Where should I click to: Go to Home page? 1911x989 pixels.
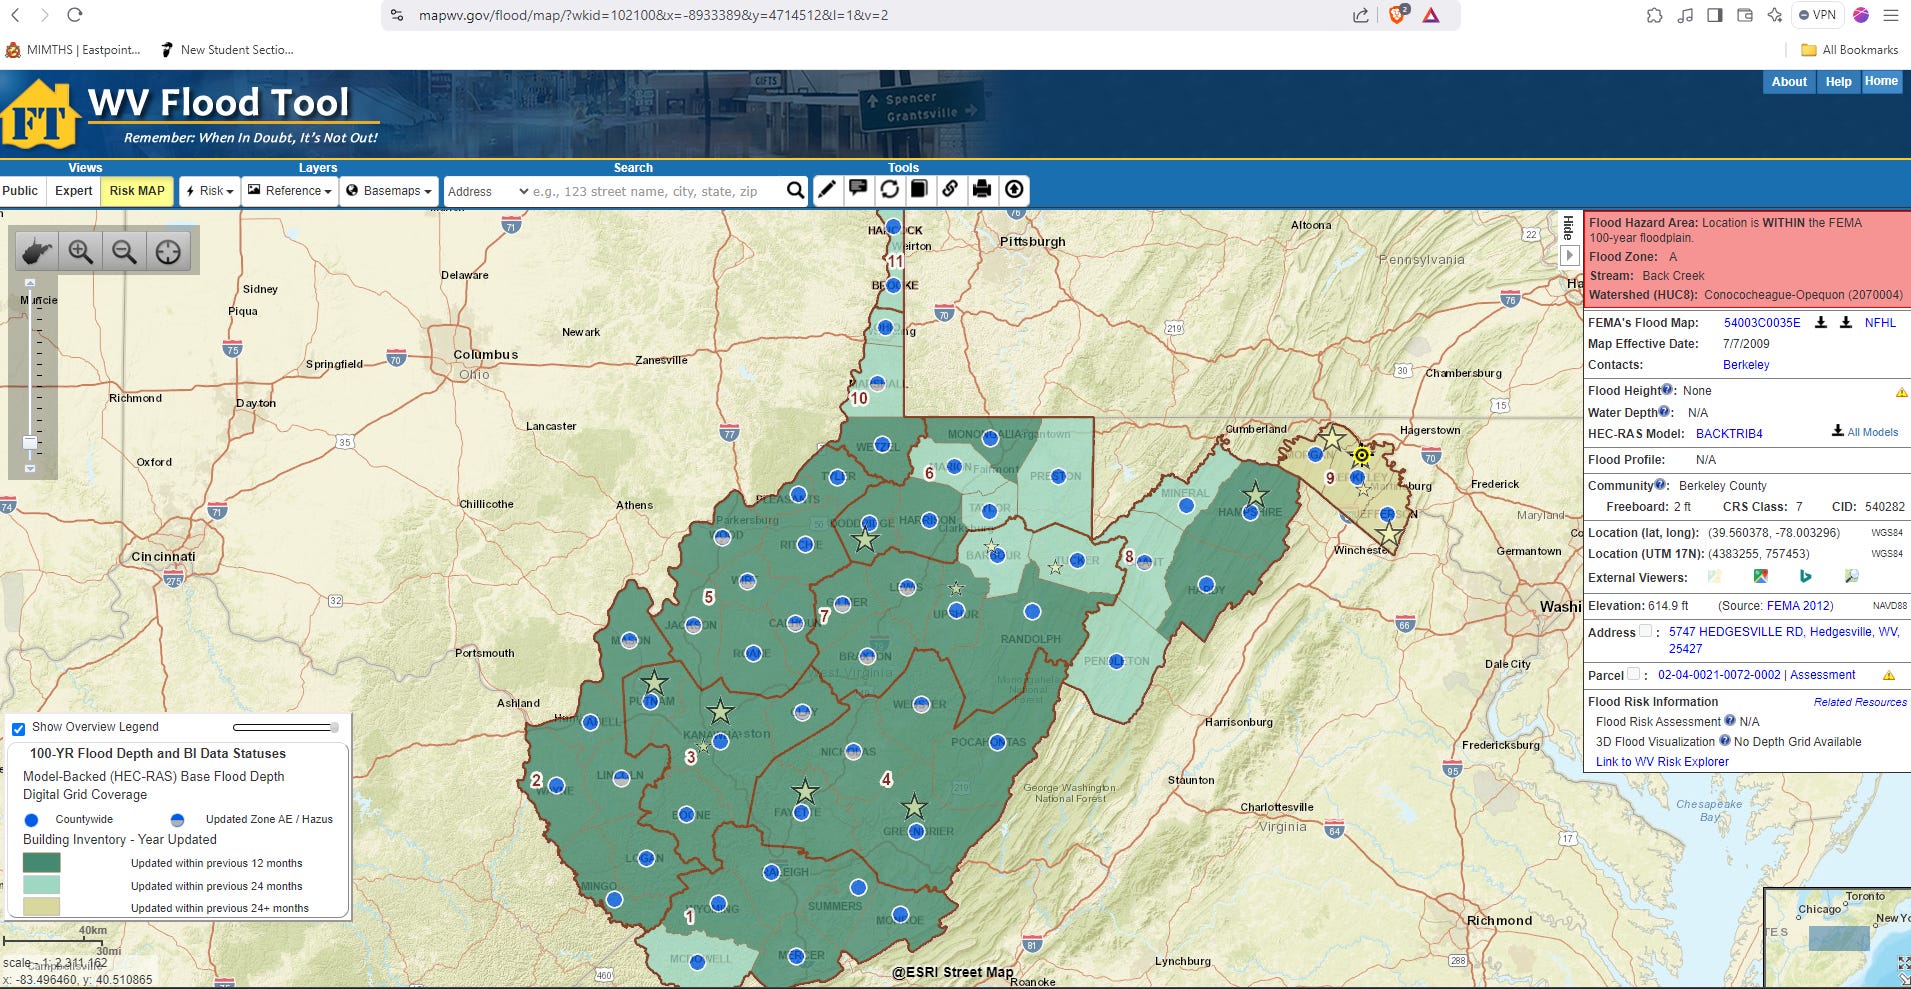[1880, 82]
